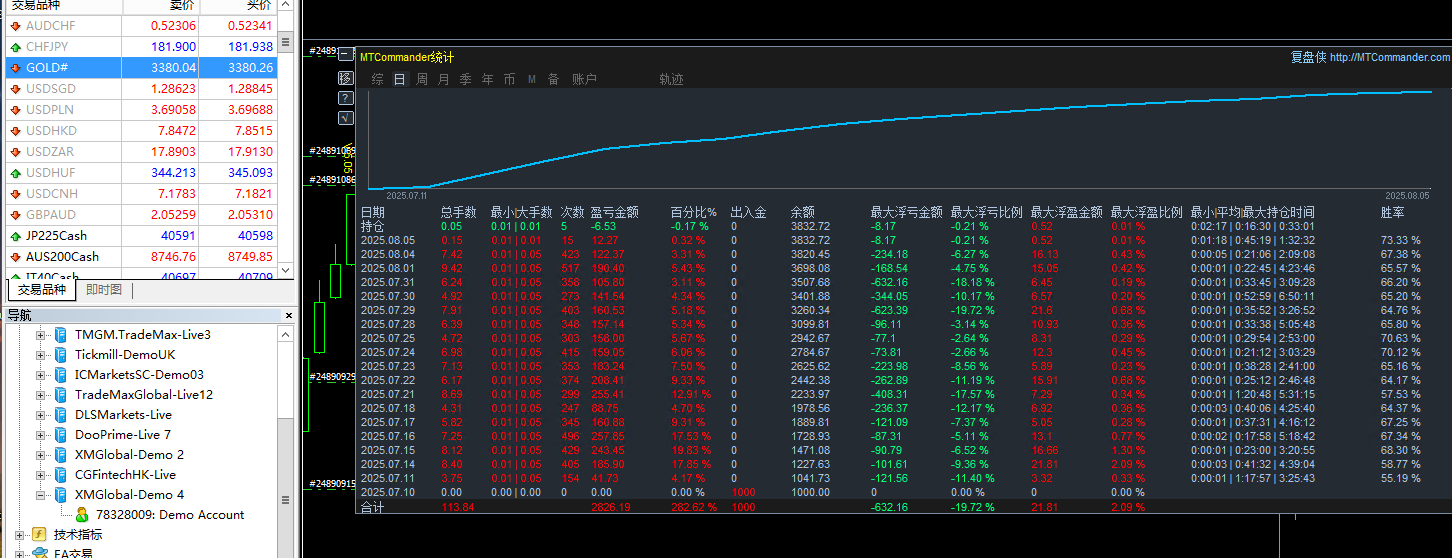This screenshot has width=1452, height=558.
Task: Expand the DooPrime-Live 7 node
Action: tap(41, 434)
